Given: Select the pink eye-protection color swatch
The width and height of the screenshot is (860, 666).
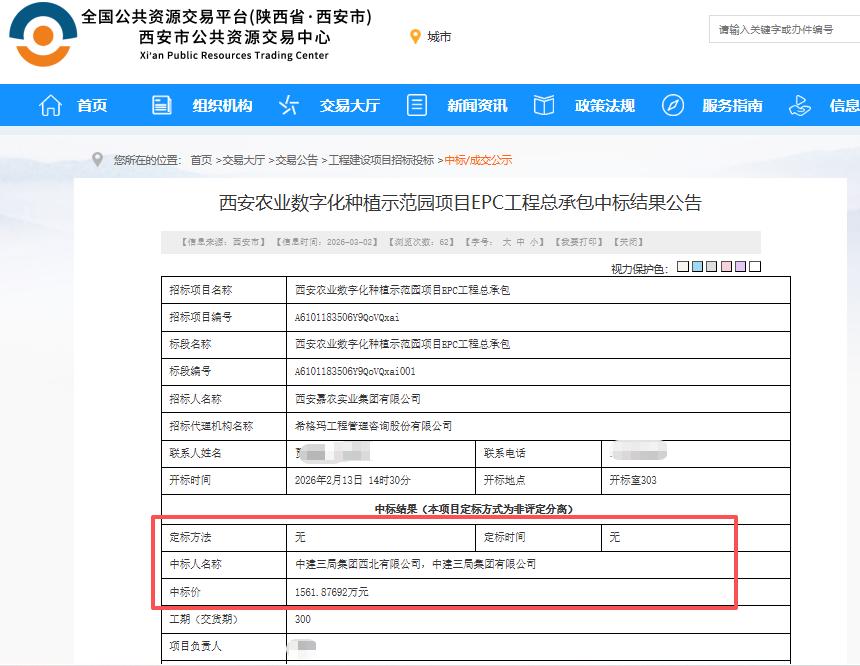Looking at the screenshot, I should (724, 266).
